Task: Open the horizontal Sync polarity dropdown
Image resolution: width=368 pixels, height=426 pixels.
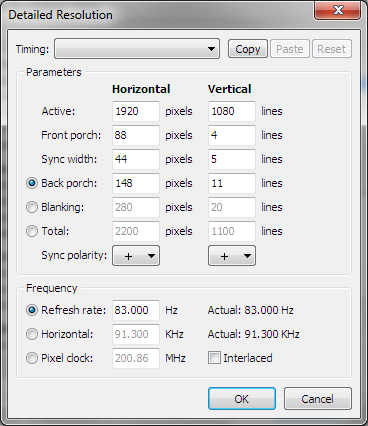Action: point(136,256)
